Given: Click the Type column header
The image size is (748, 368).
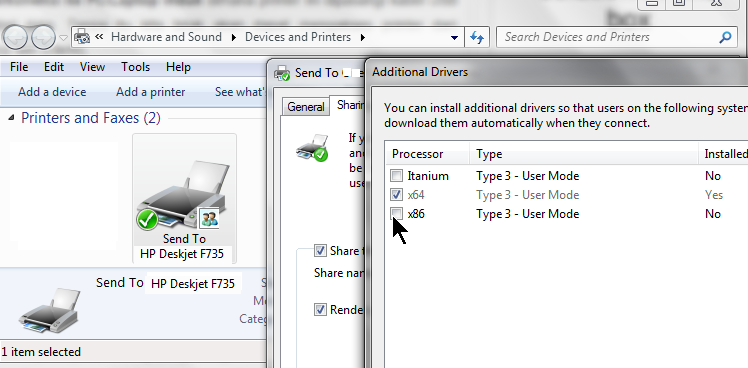Looking at the screenshot, I should coord(584,154).
